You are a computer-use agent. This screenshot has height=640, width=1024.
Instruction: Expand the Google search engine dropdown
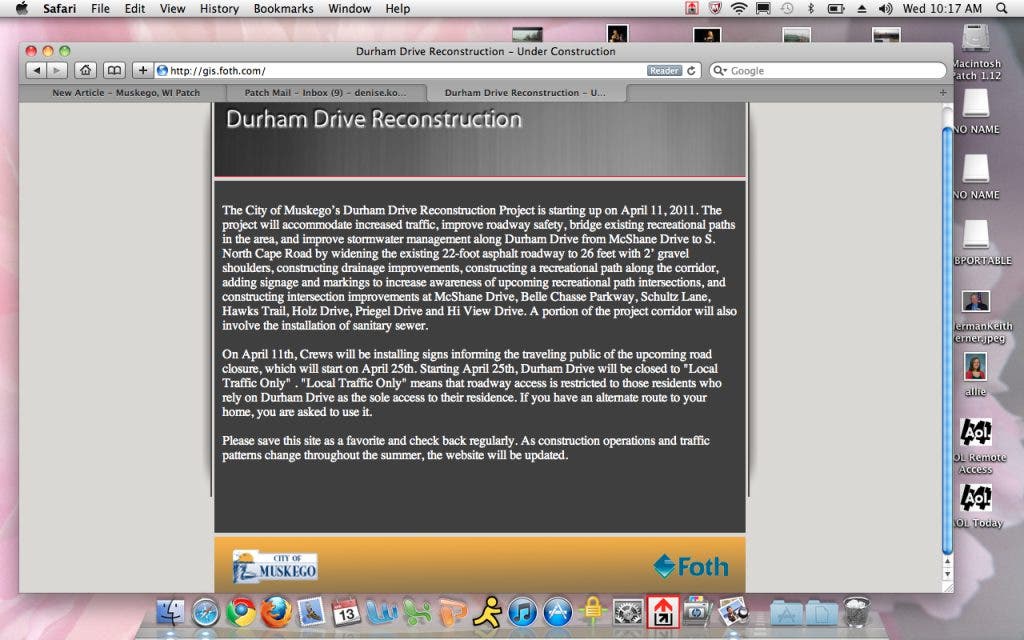click(721, 71)
